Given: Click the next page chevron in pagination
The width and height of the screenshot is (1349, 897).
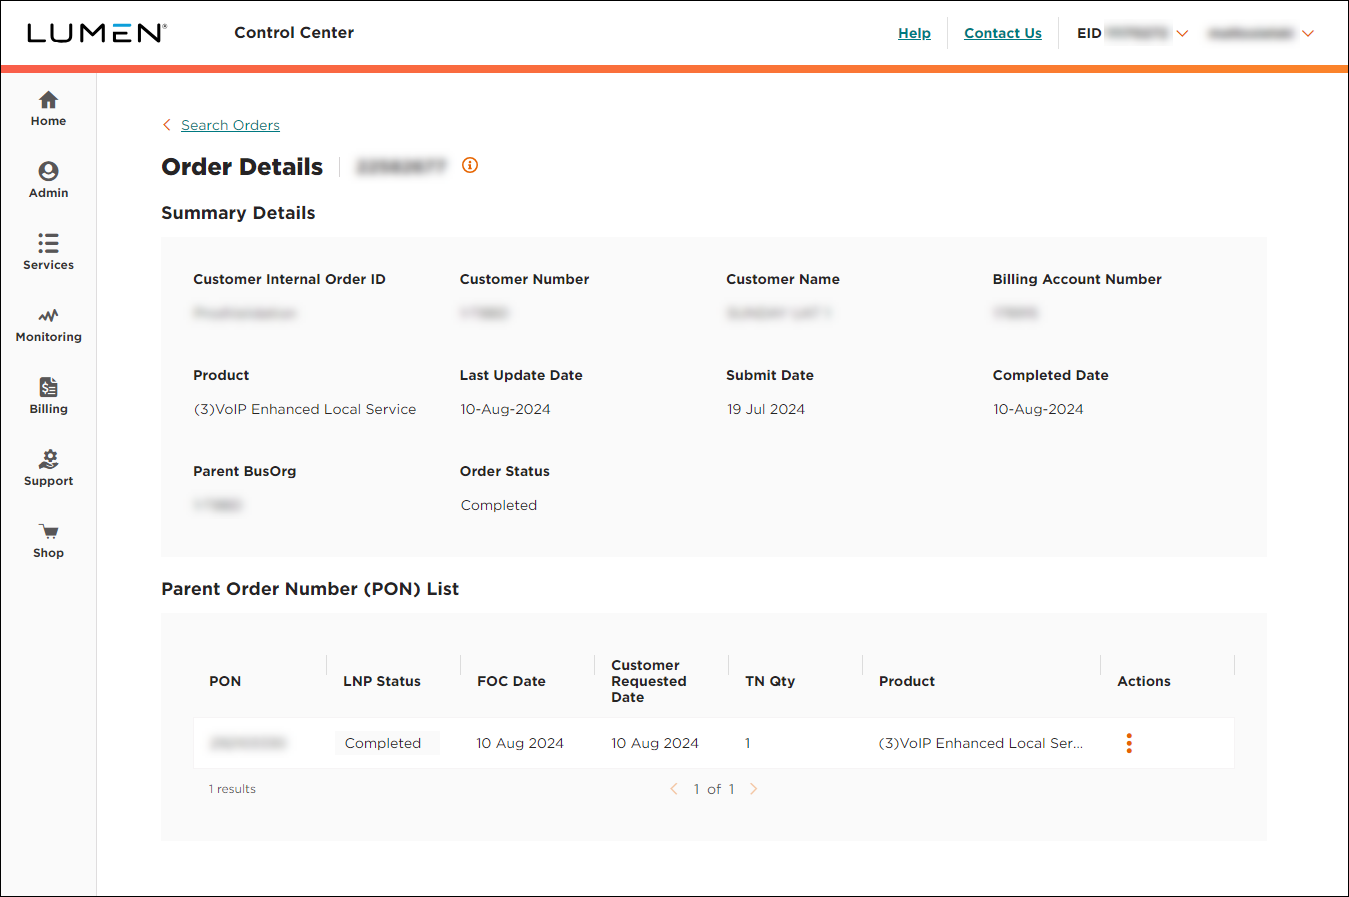Looking at the screenshot, I should coord(753,789).
